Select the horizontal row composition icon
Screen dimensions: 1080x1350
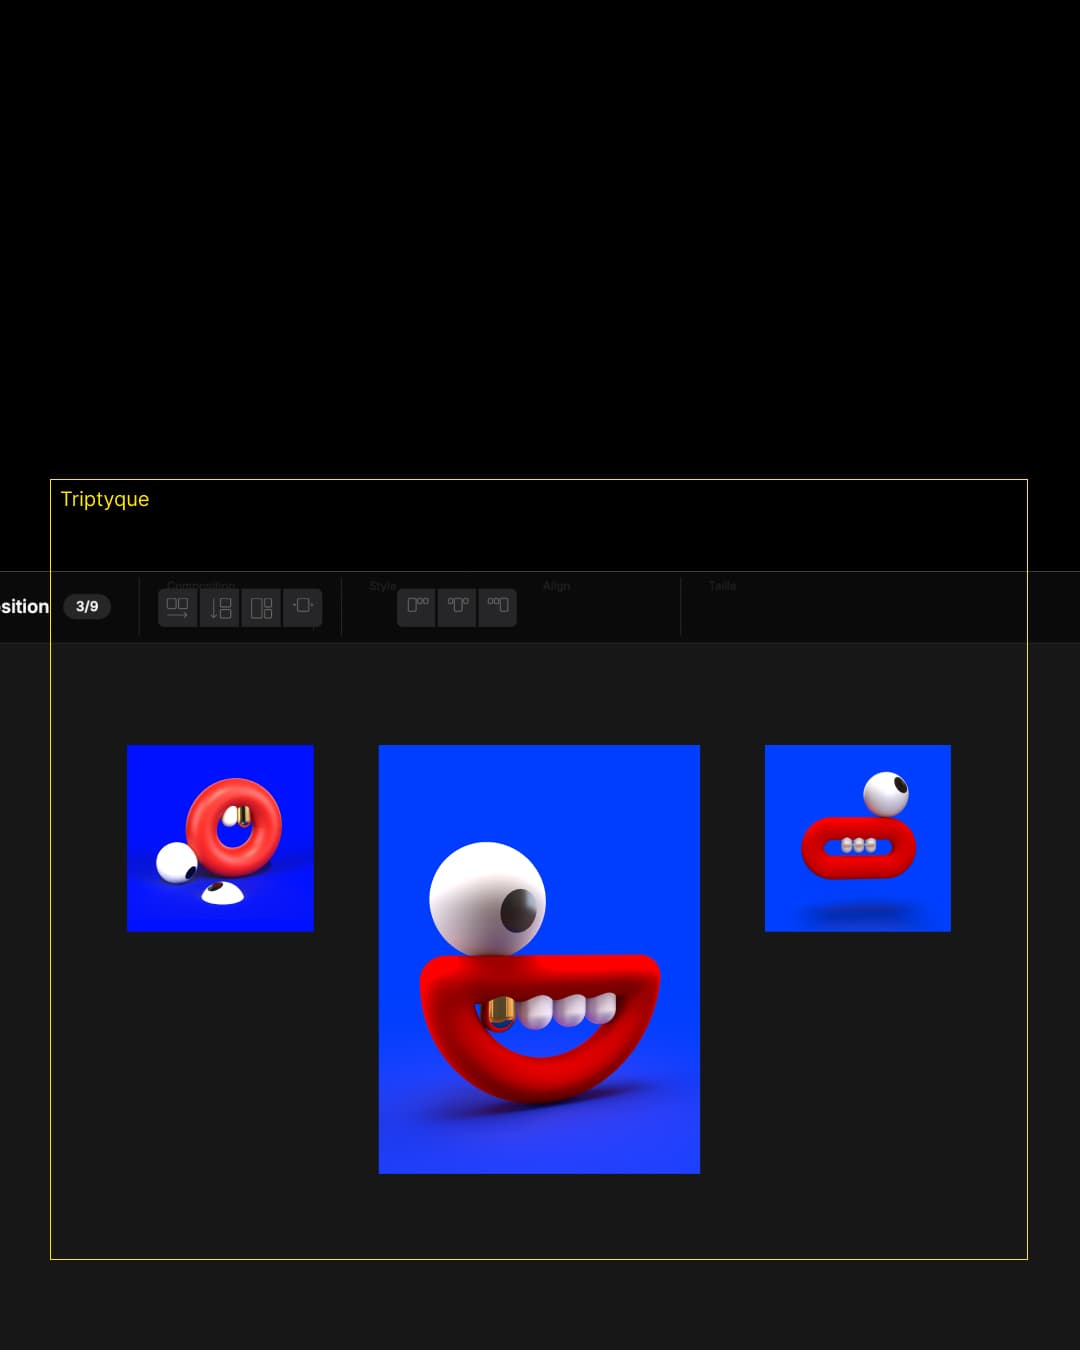pyautogui.click(x=178, y=607)
